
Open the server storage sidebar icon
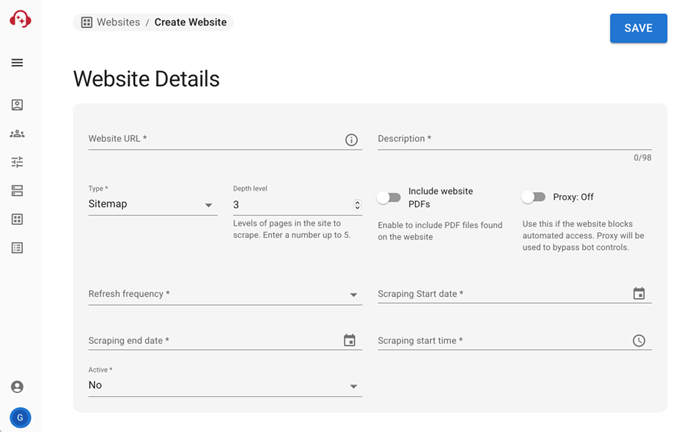coord(17,191)
